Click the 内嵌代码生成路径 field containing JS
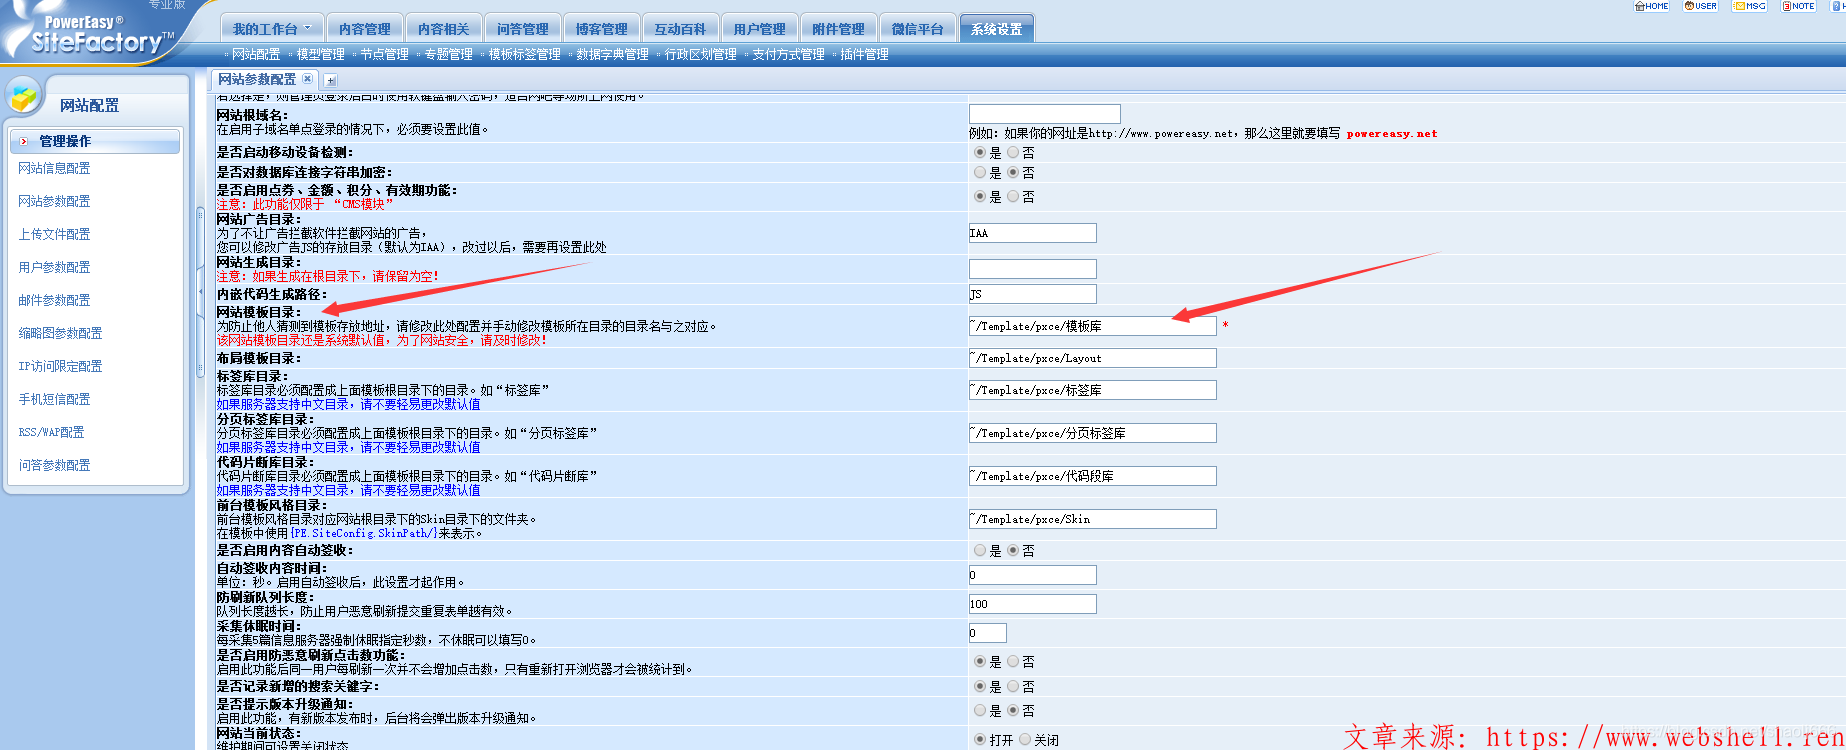Screen dimensions: 1846x750 pyautogui.click(x=1033, y=294)
